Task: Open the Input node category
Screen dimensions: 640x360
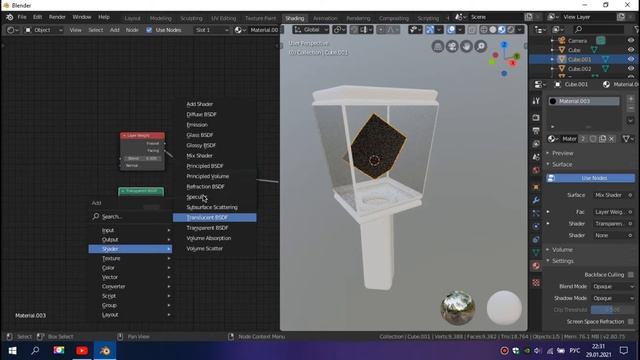Action: tap(130, 230)
